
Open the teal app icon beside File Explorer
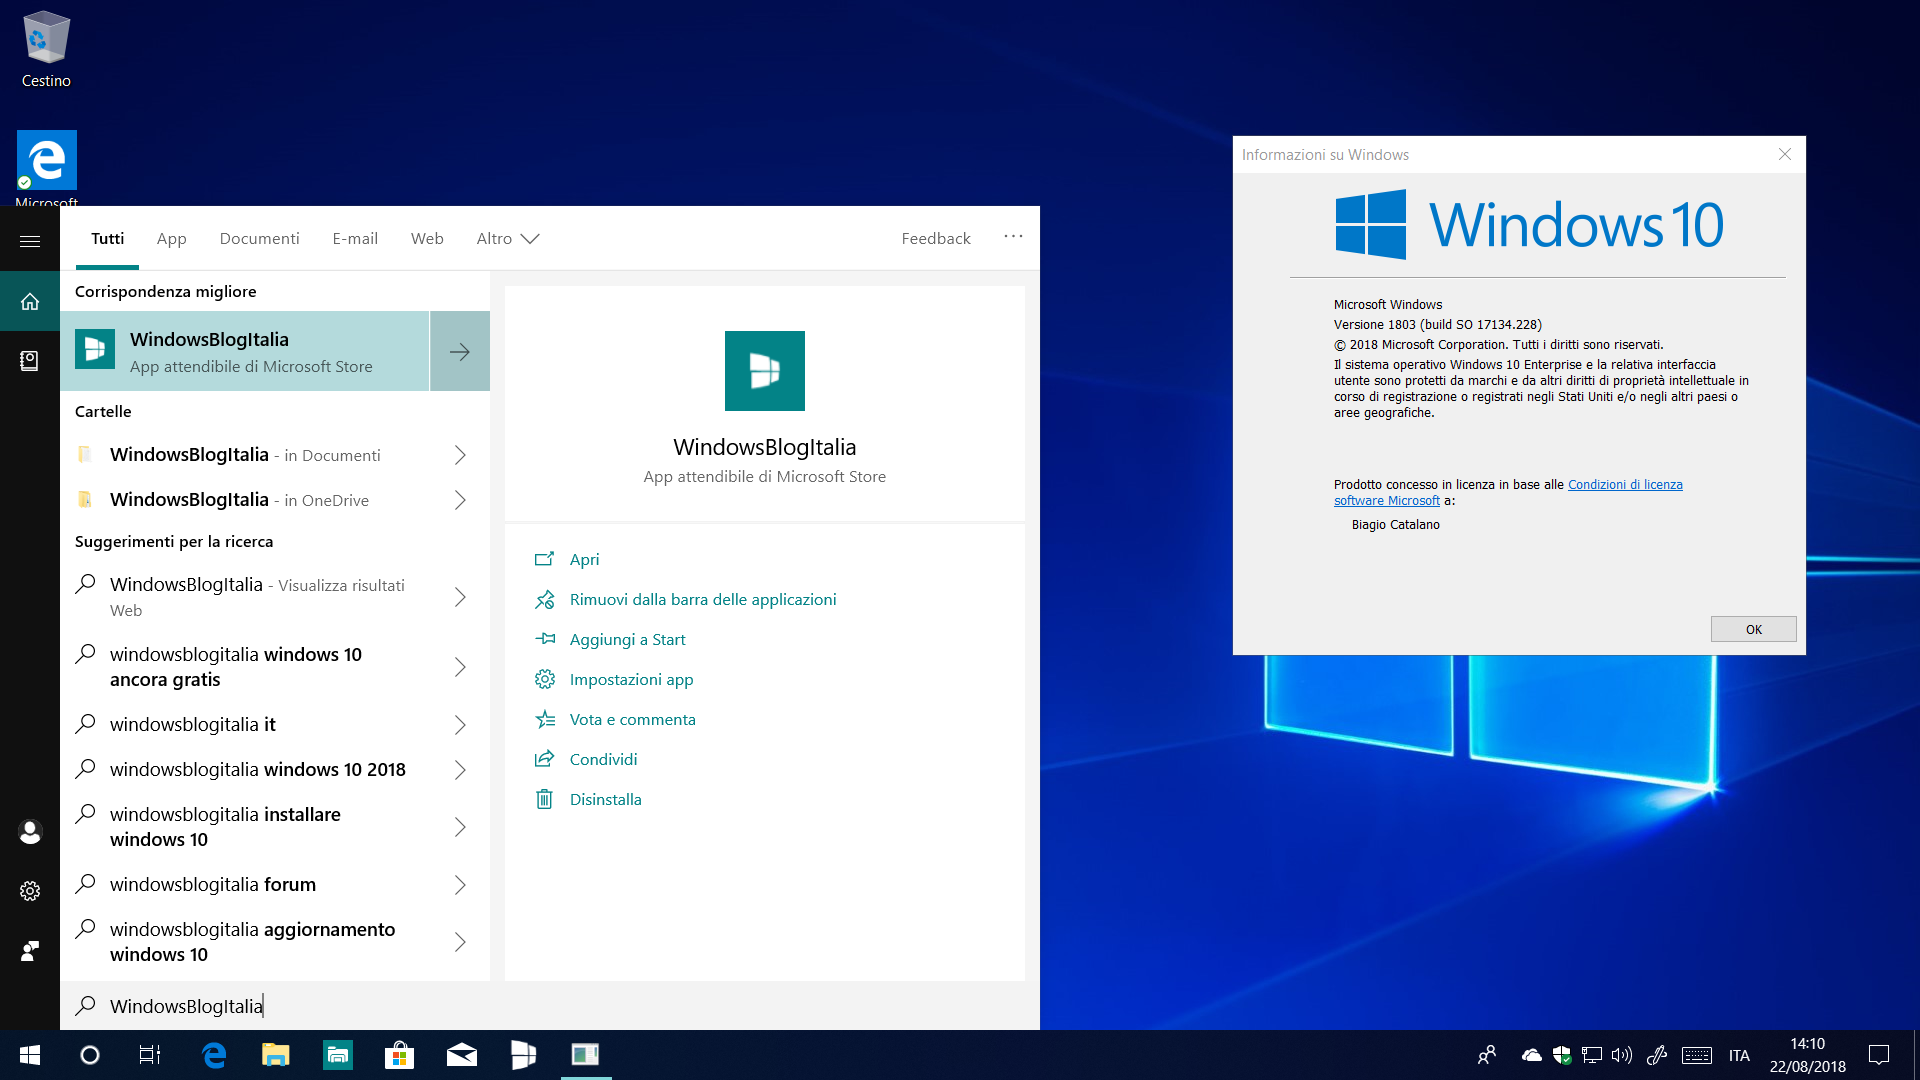coord(338,1055)
